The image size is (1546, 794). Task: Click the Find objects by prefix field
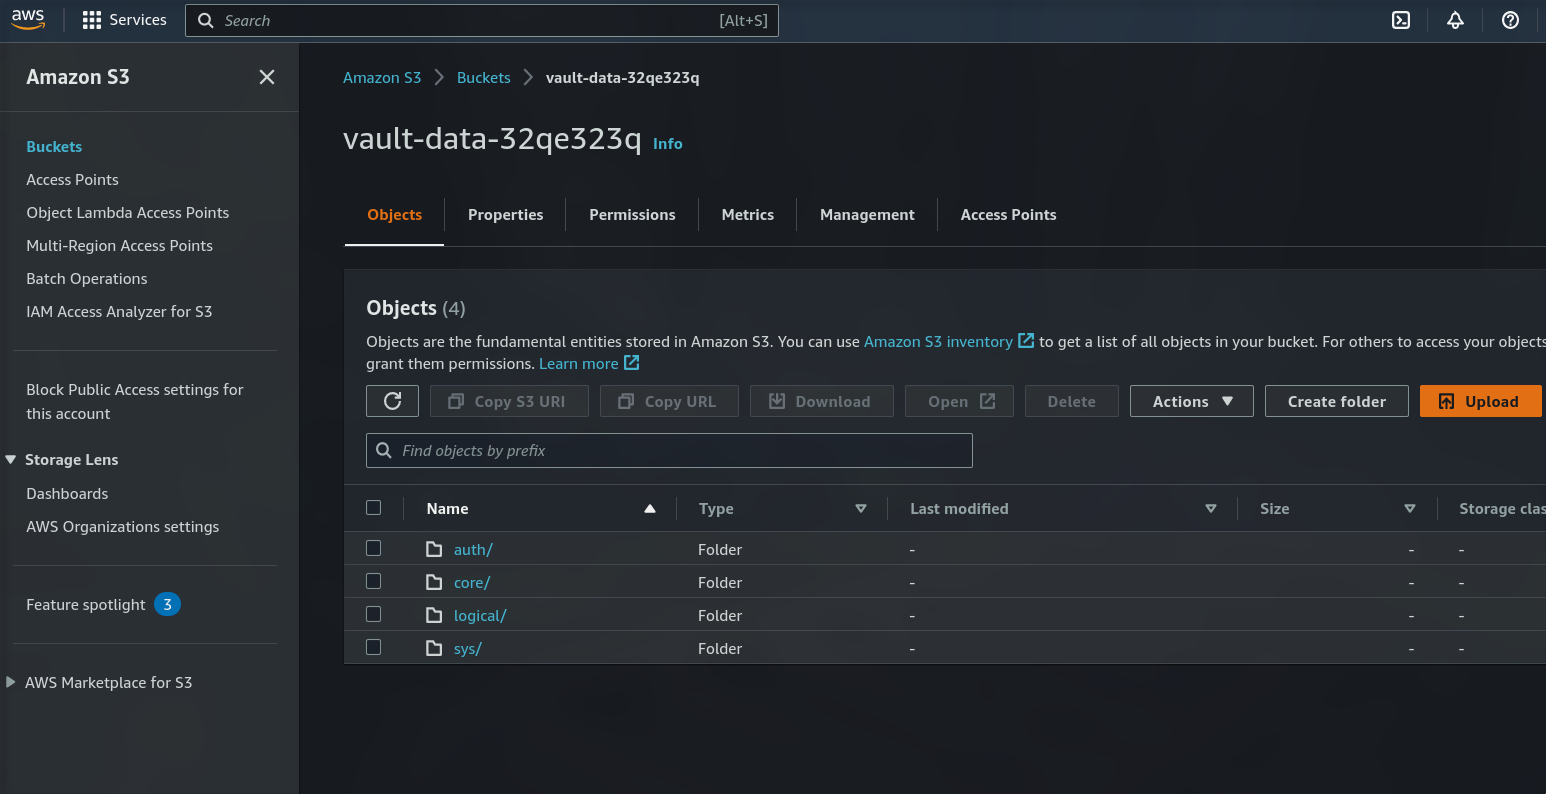pyautogui.click(x=669, y=451)
